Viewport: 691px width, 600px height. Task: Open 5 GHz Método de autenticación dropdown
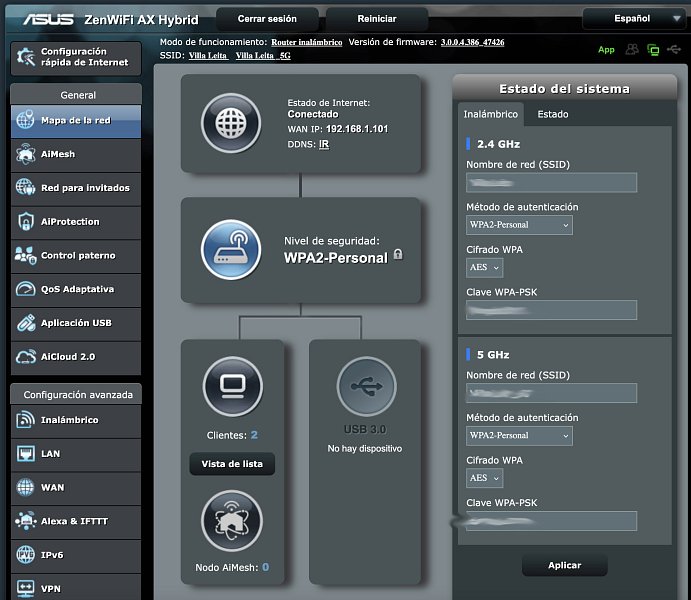(519, 435)
